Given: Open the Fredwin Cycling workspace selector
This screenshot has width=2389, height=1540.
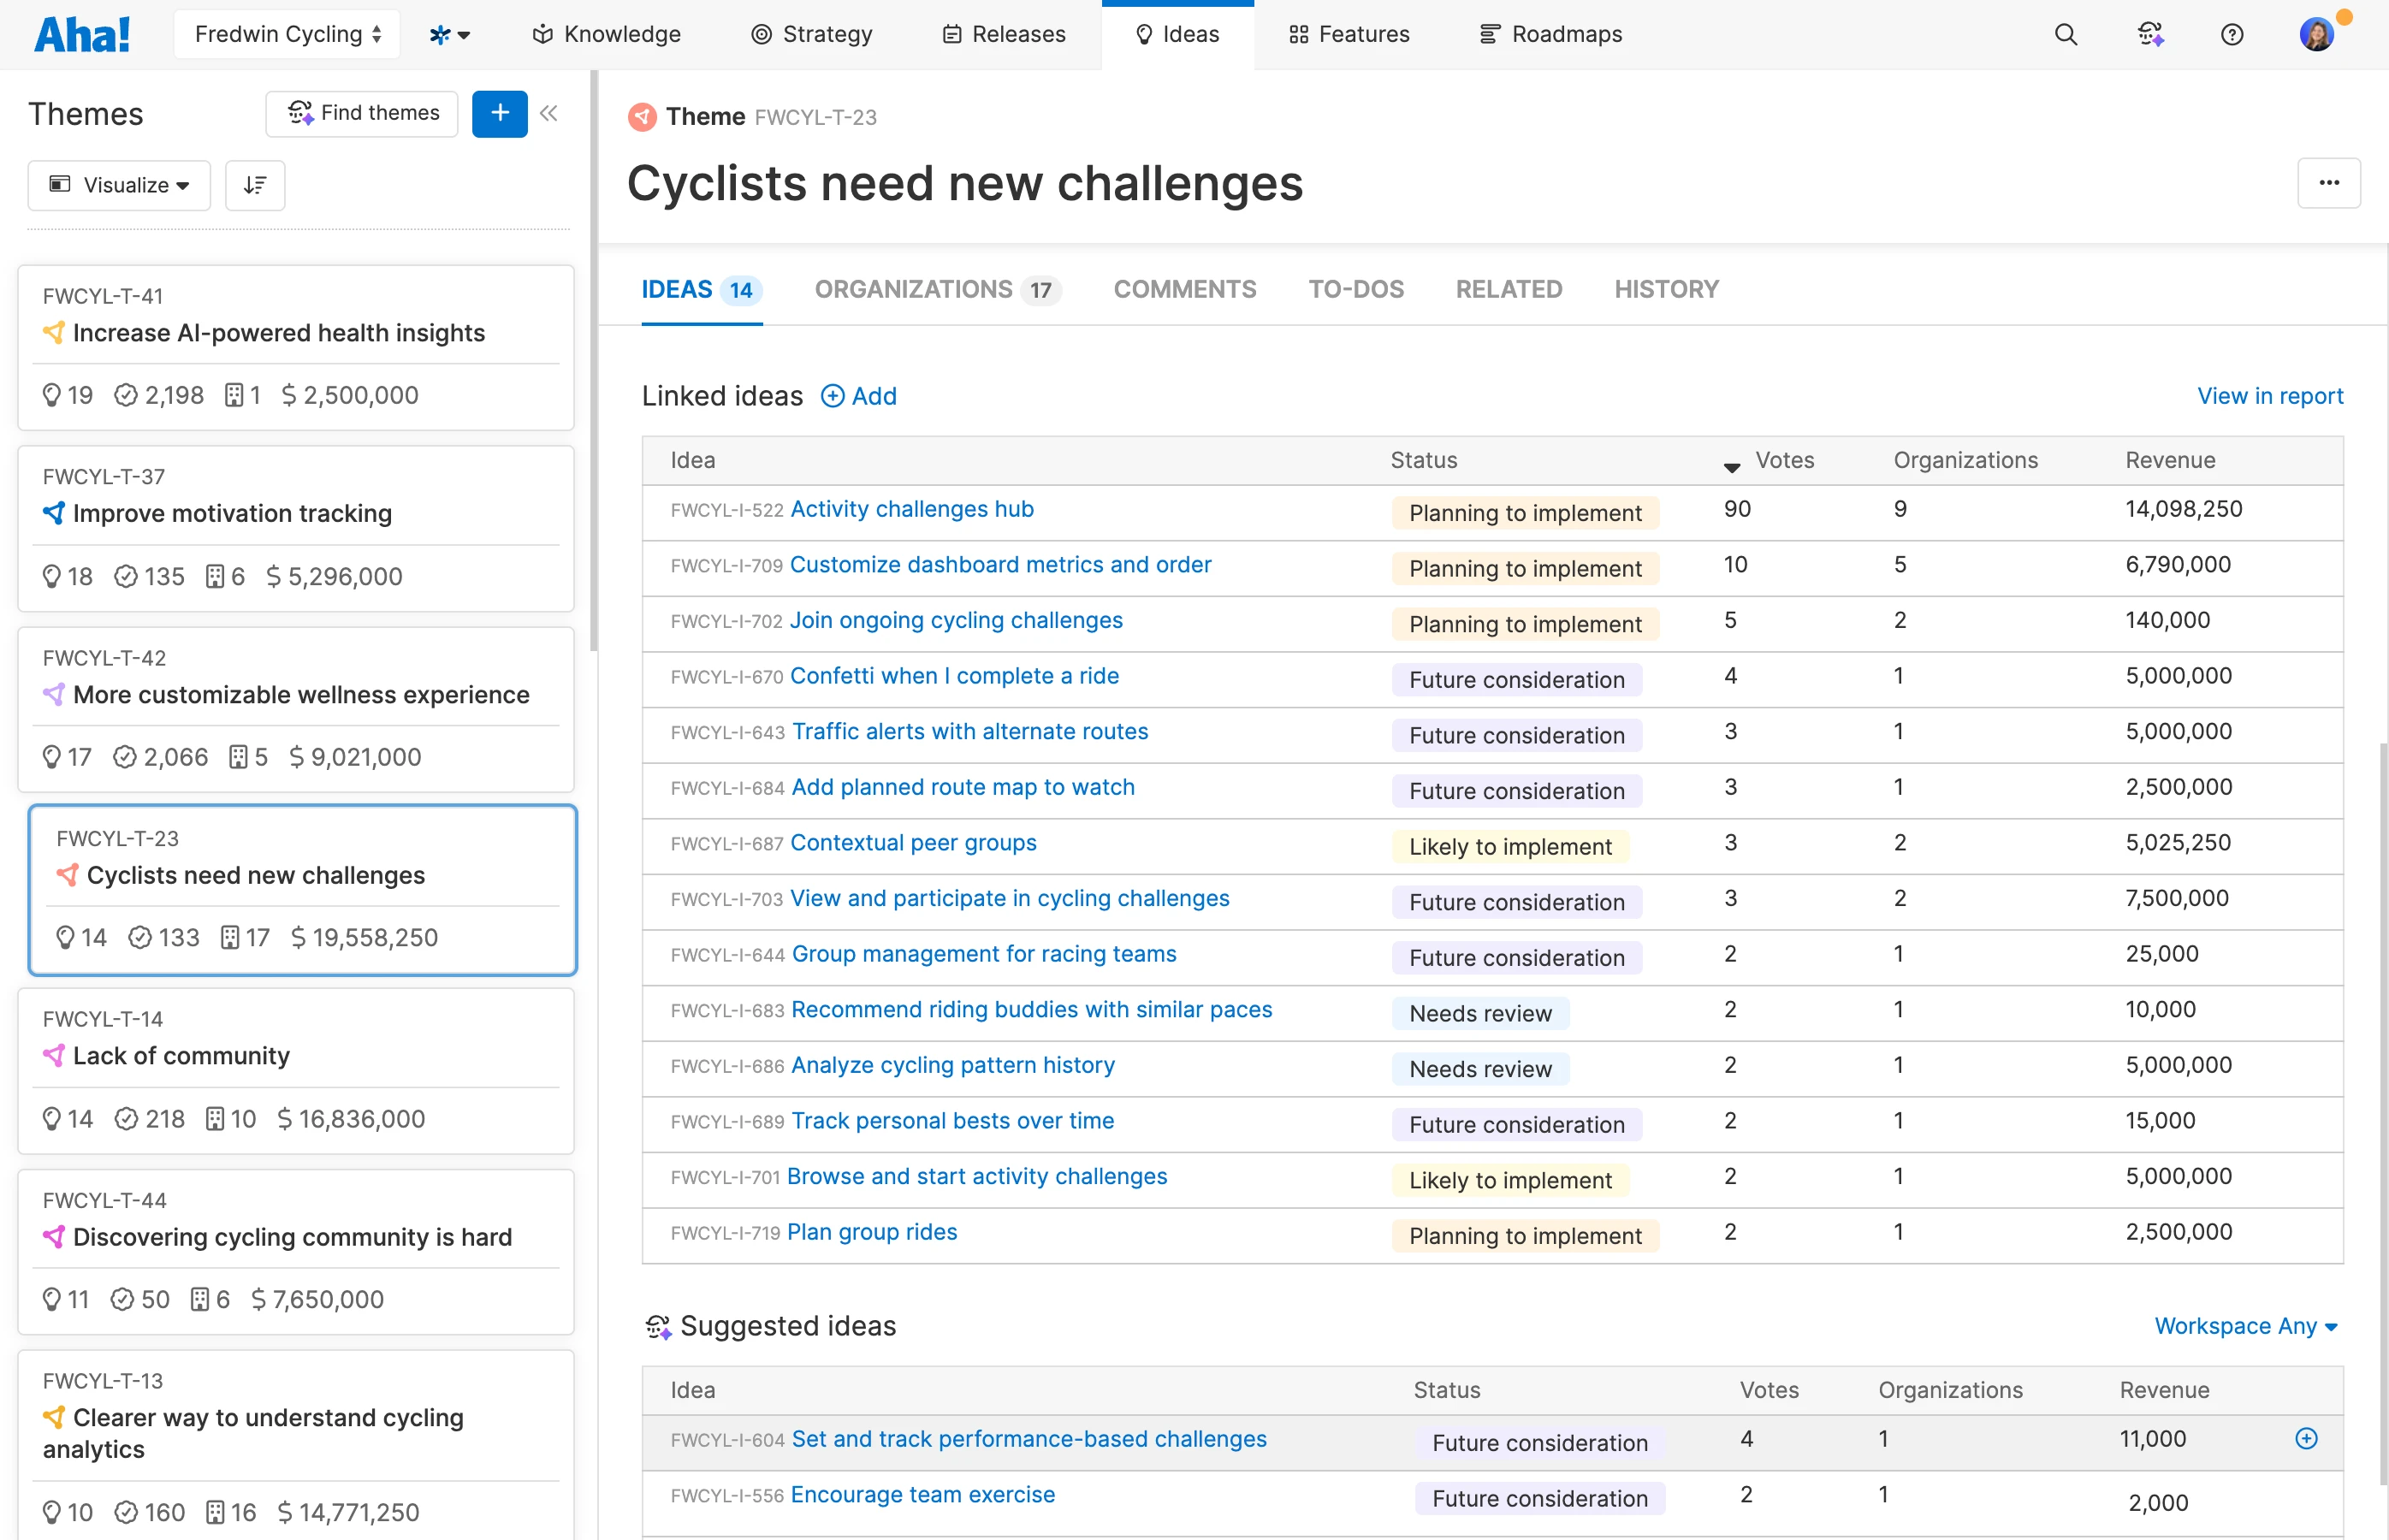Looking at the screenshot, I should click(287, 35).
